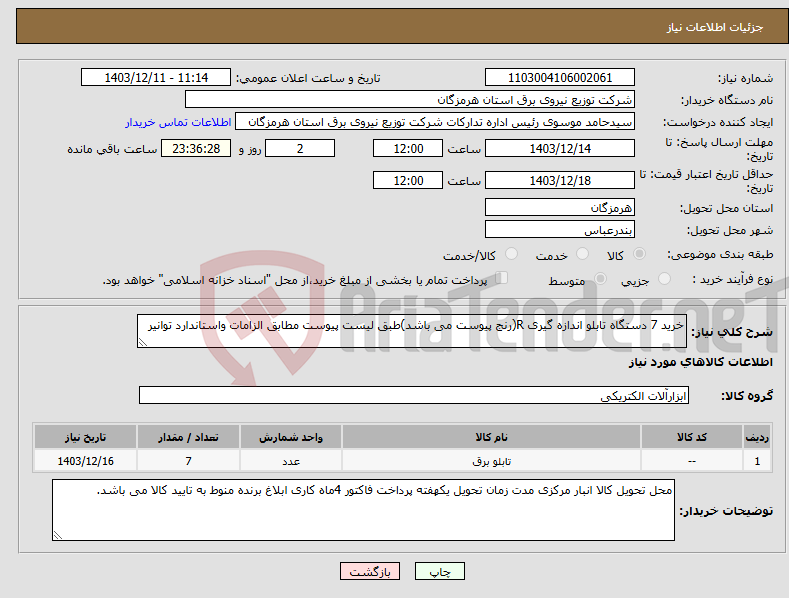Click the remaining days field showing 2
The image size is (789, 598).
[300, 149]
